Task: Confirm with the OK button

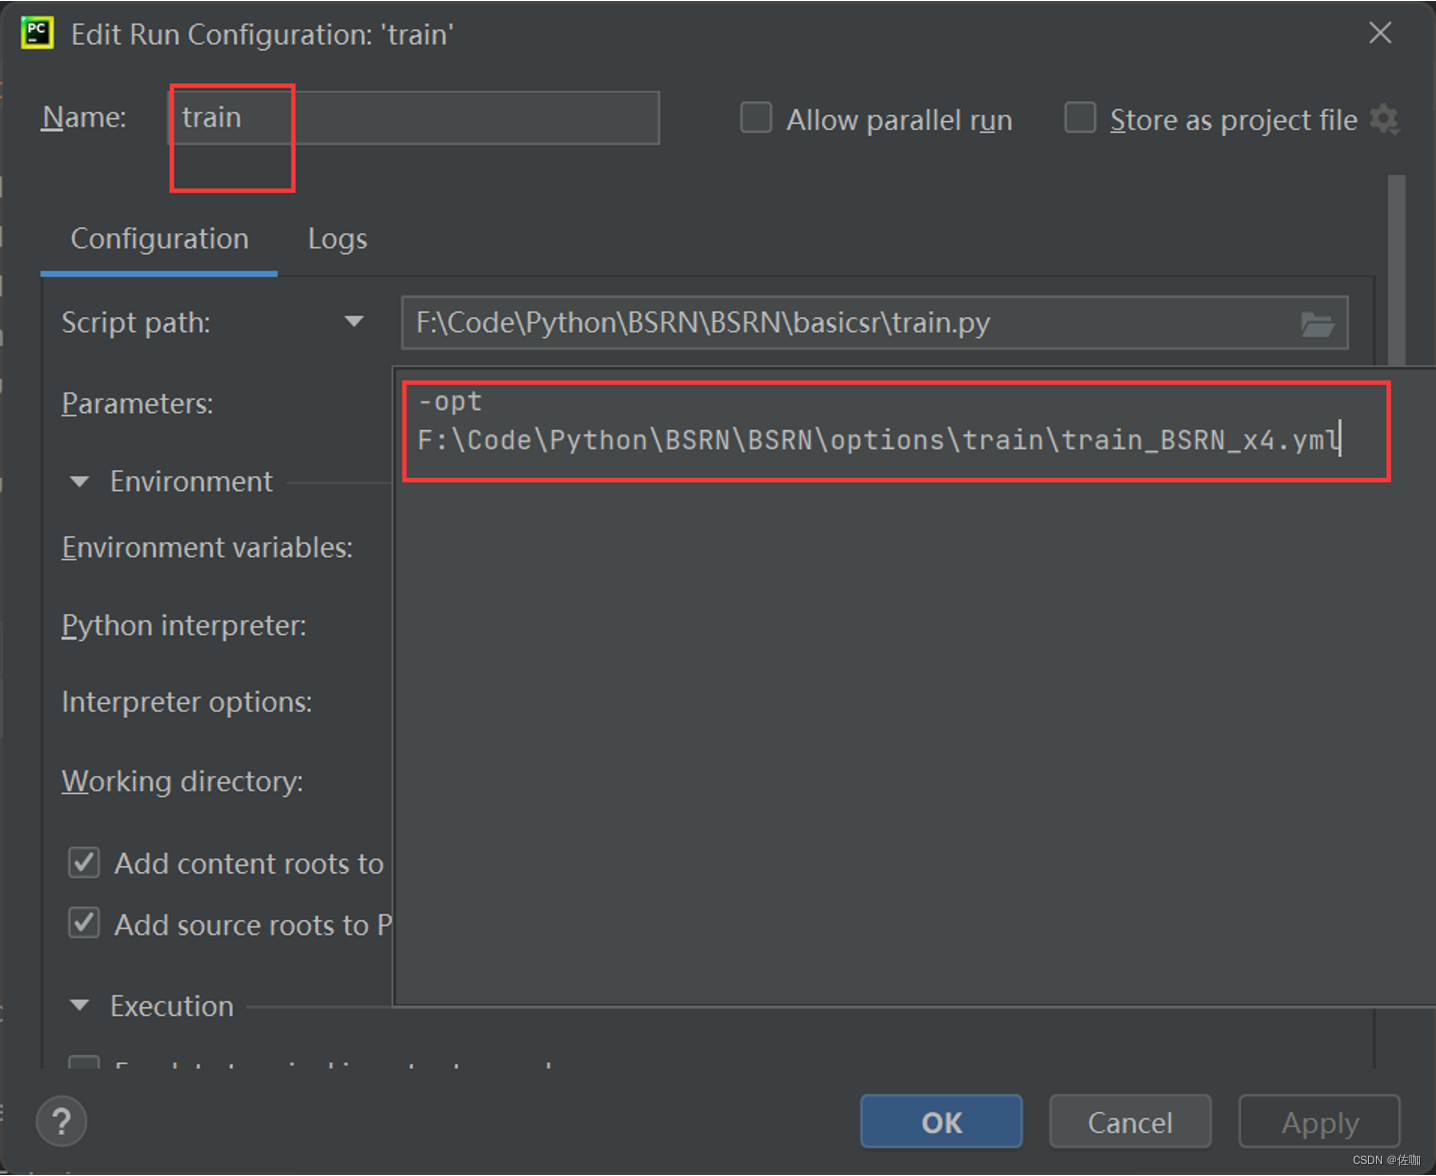Action: tap(941, 1122)
